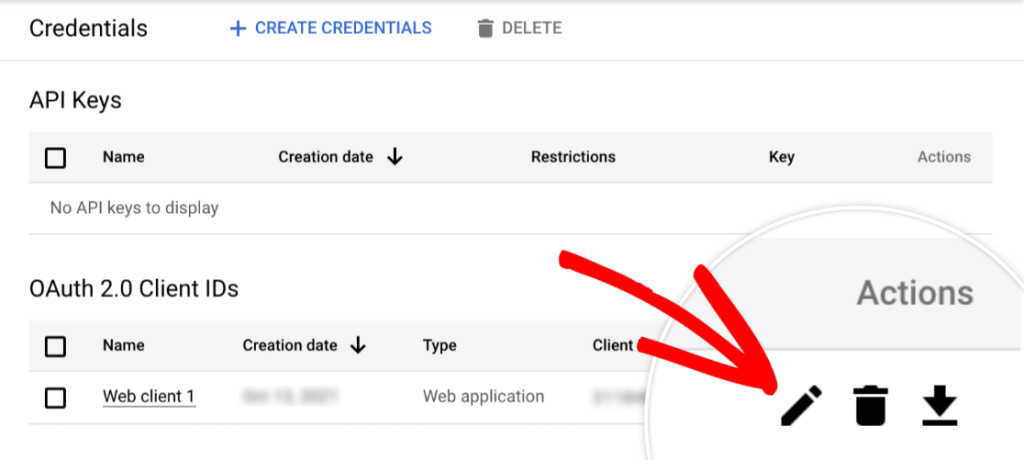
Task: Open the Create Credentials menu
Action: point(331,28)
